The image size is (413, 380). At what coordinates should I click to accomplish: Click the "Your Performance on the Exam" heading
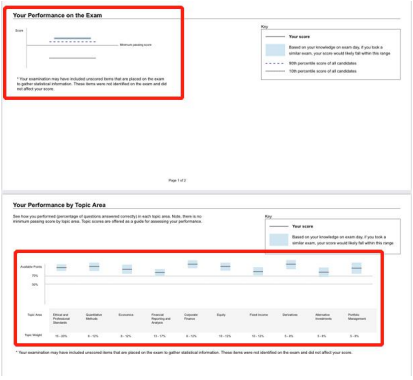click(x=57, y=15)
